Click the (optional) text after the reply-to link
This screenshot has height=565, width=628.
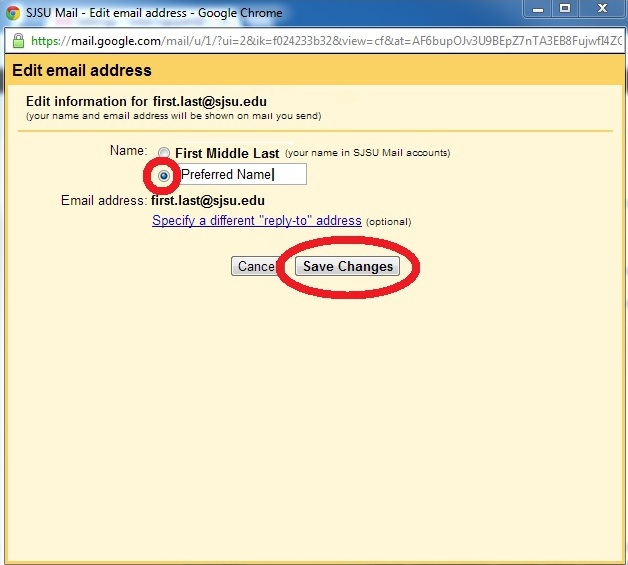tap(388, 221)
